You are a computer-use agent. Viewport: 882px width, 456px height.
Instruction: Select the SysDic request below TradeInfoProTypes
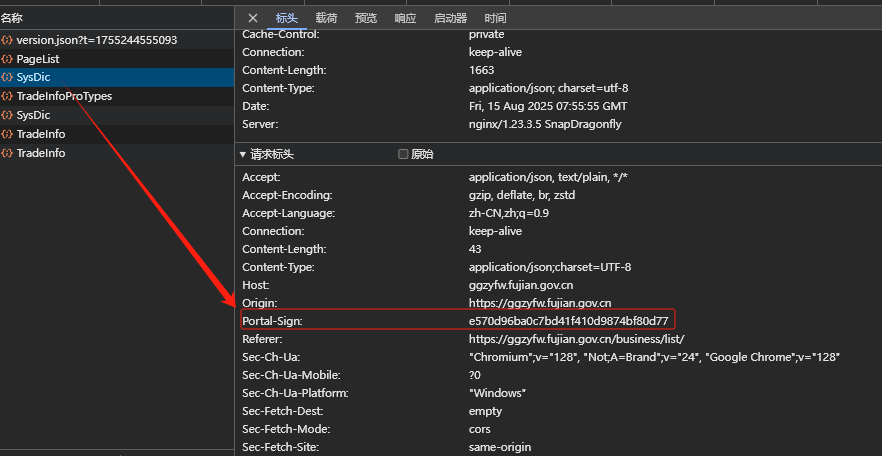(x=117, y=115)
